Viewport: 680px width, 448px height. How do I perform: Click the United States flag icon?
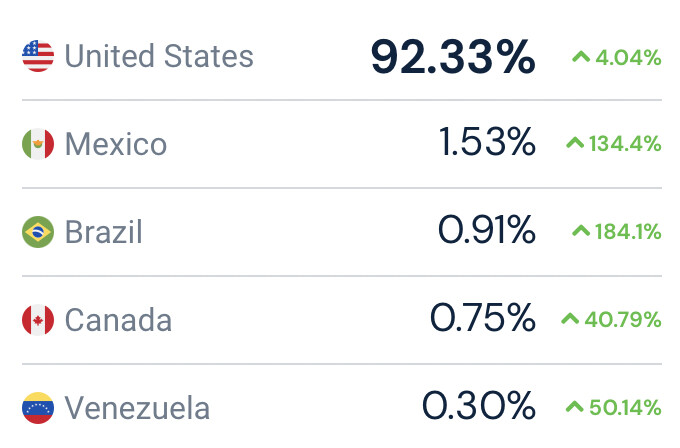(x=38, y=56)
